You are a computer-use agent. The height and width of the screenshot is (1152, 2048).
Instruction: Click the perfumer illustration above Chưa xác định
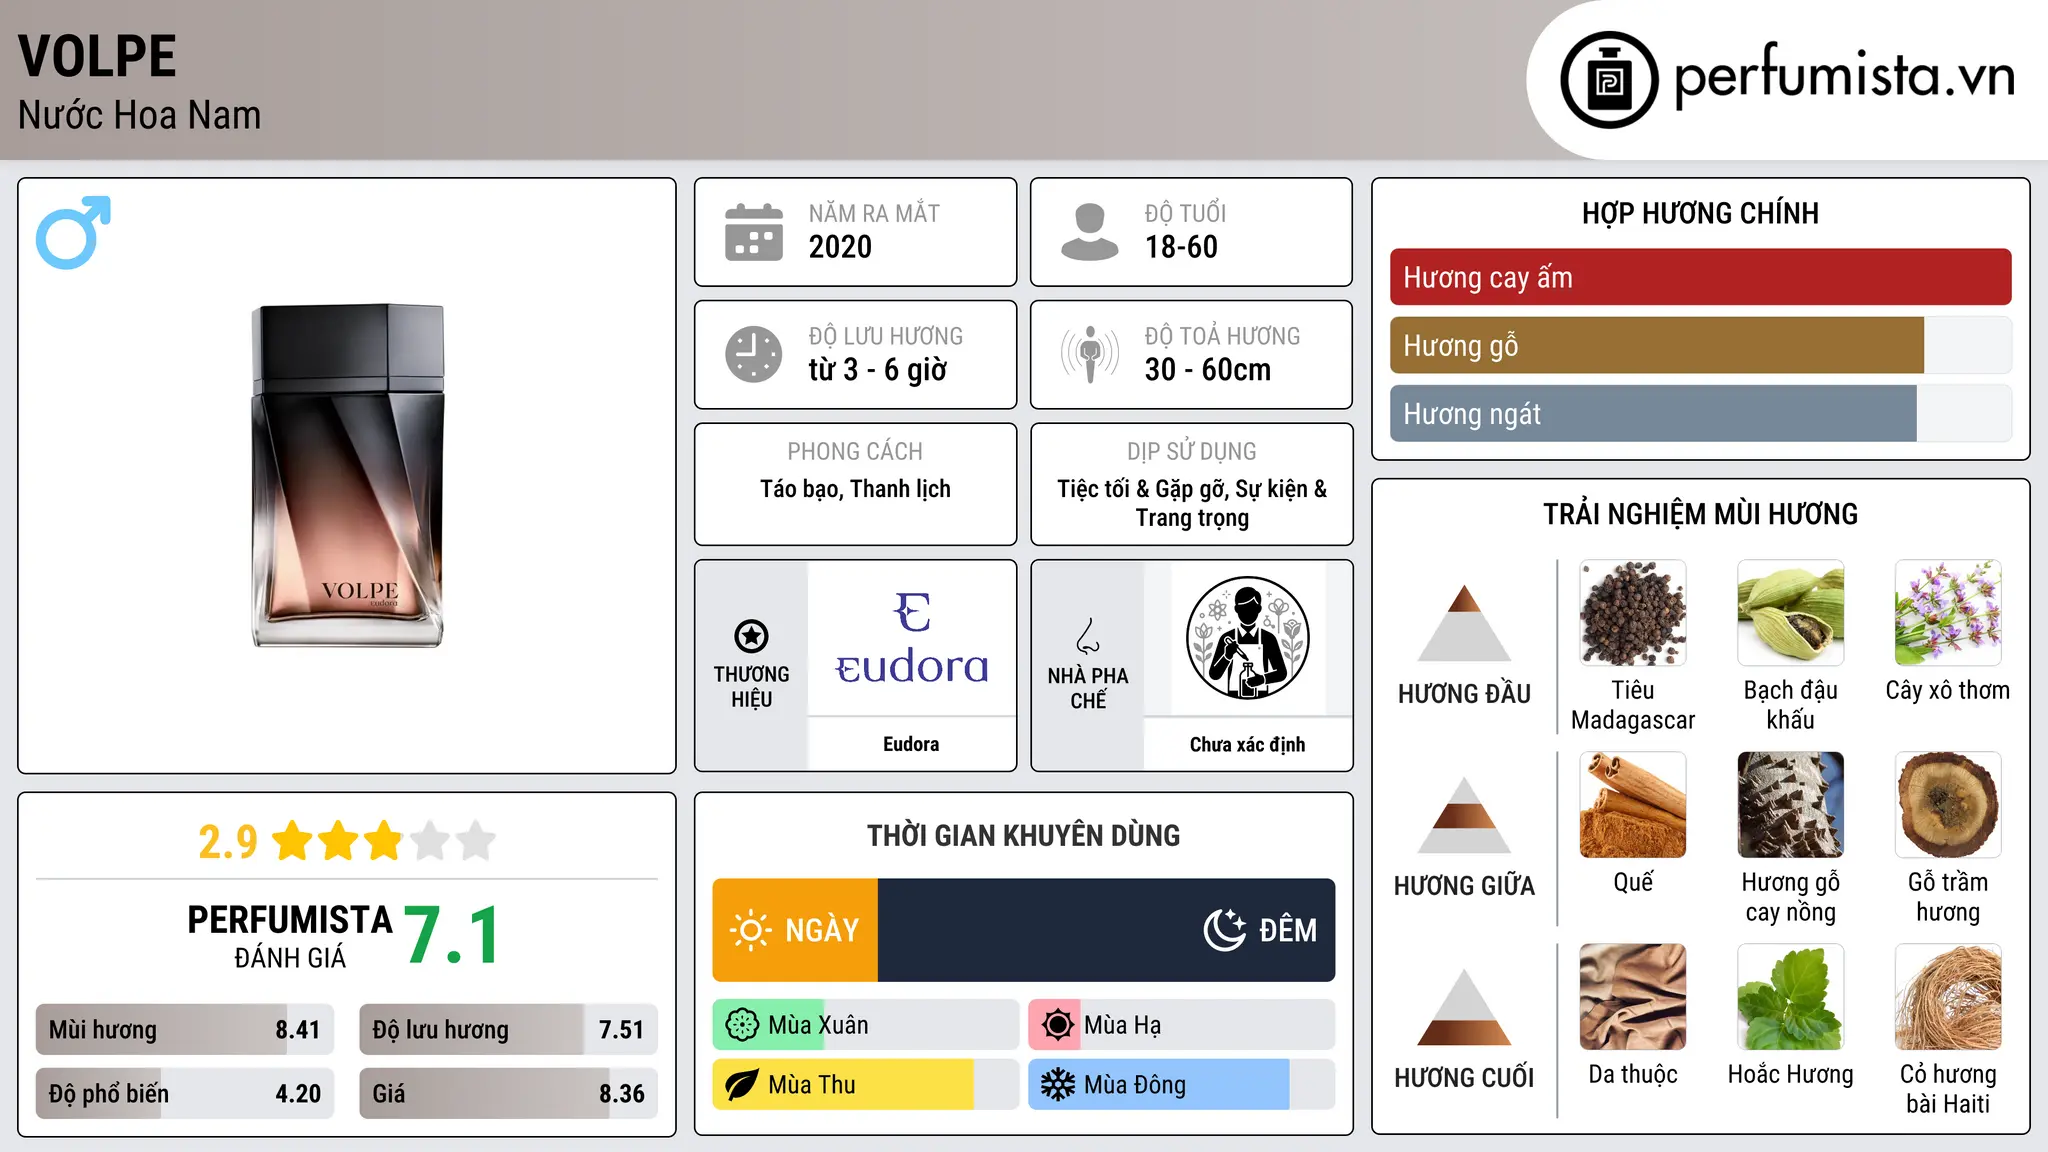[x=1247, y=638]
